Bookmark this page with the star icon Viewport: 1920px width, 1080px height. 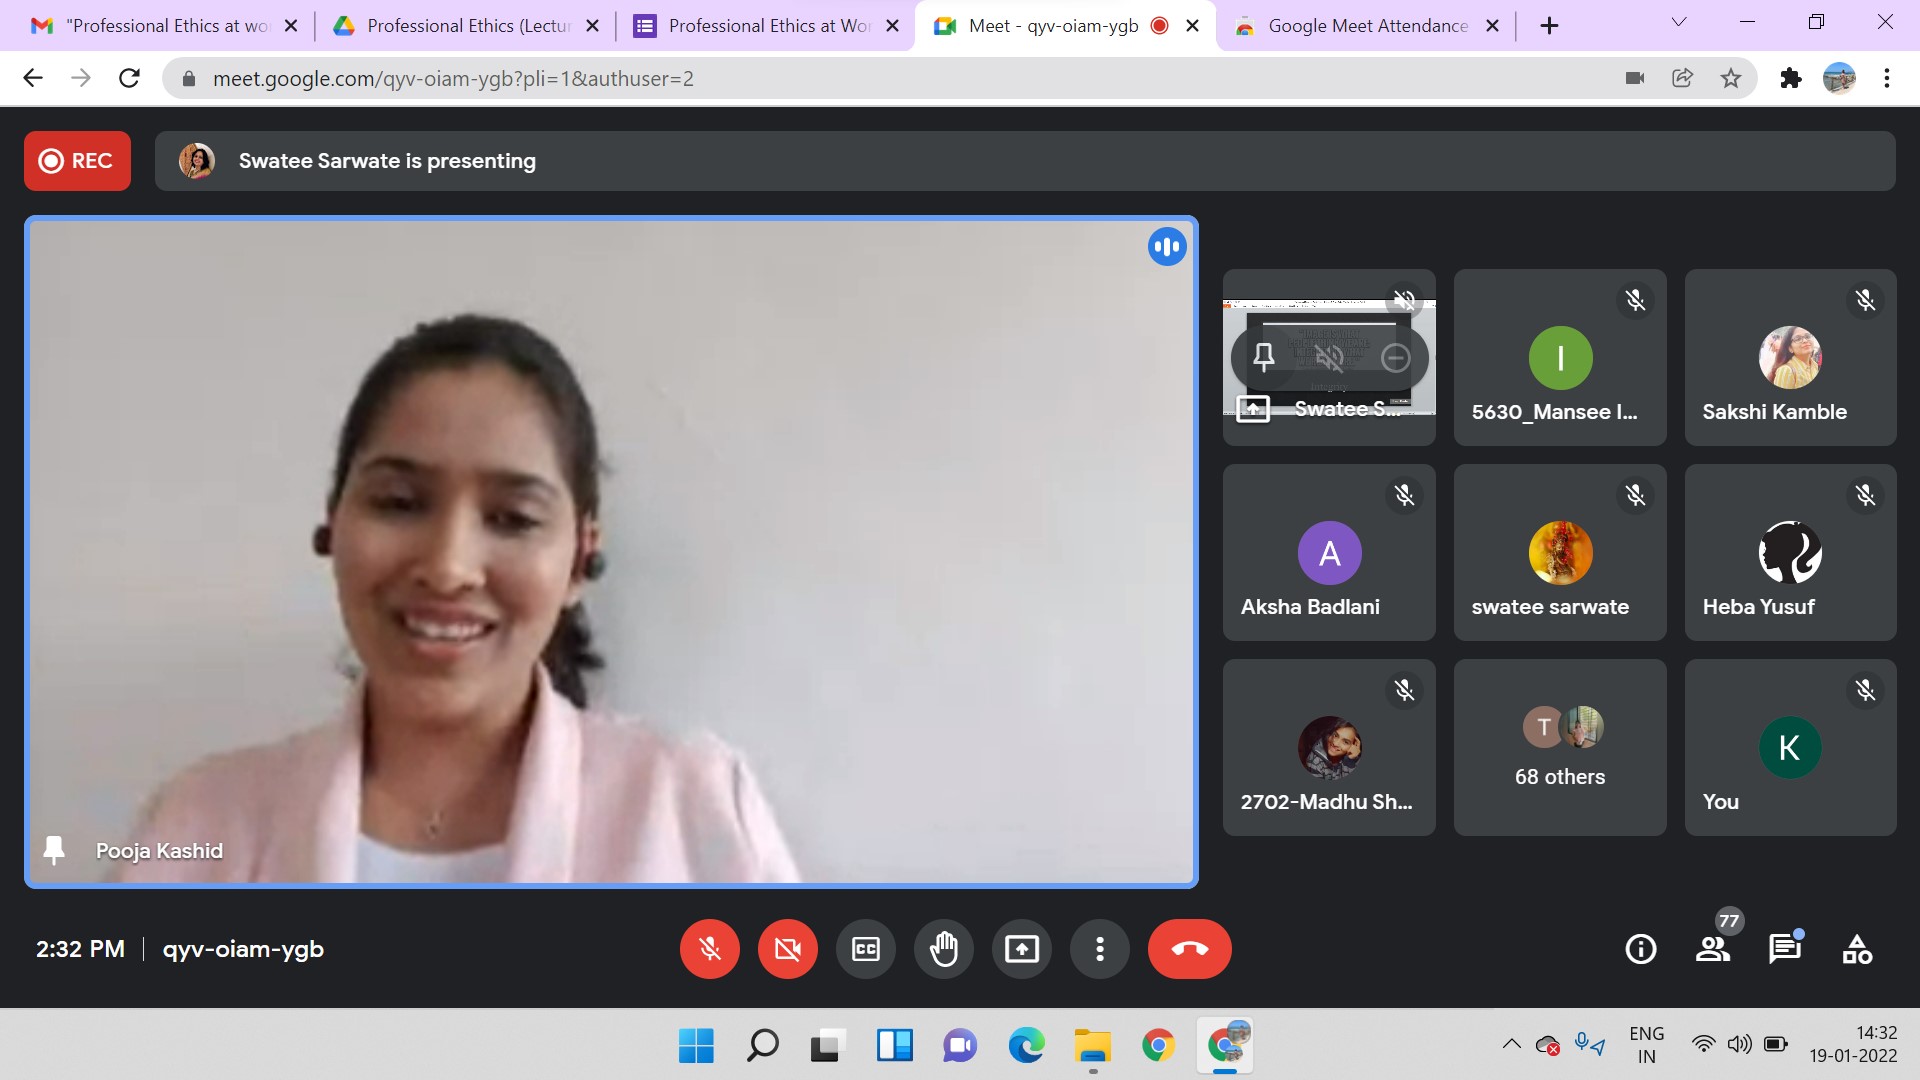point(1731,78)
